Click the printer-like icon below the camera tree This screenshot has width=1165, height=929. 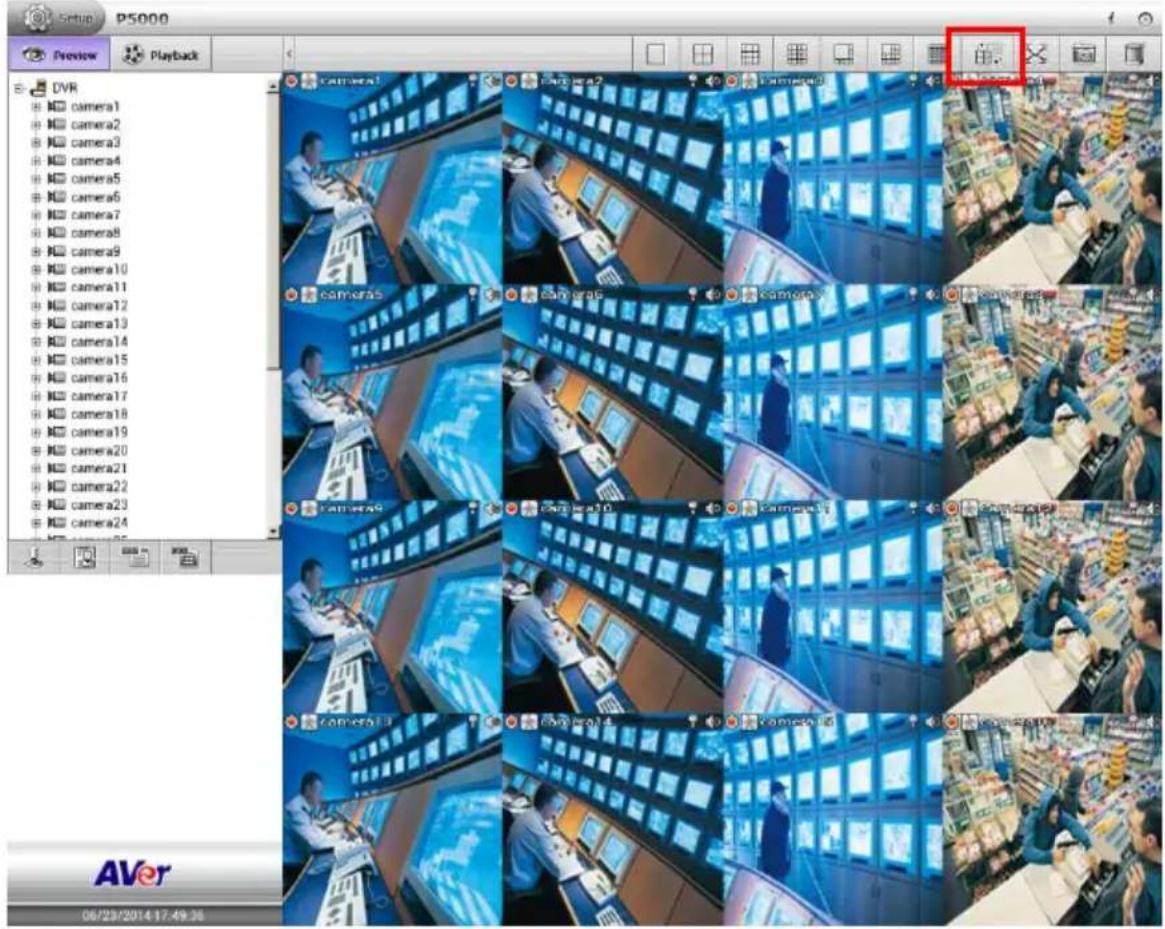[185, 557]
